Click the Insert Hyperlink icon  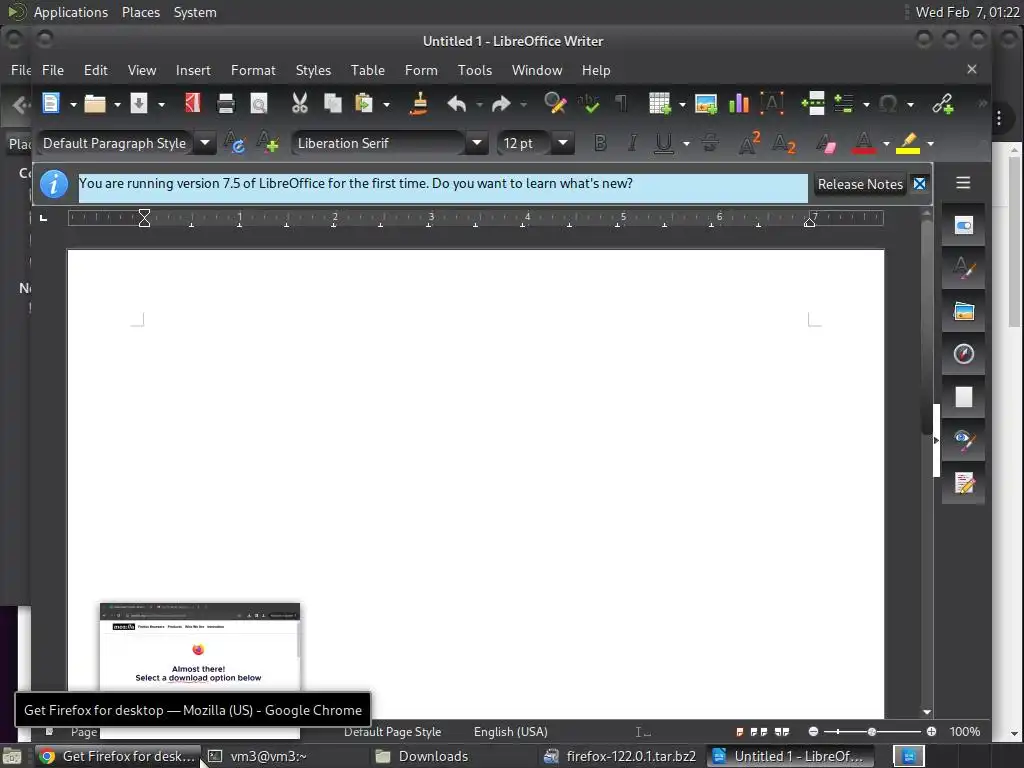(x=942, y=103)
